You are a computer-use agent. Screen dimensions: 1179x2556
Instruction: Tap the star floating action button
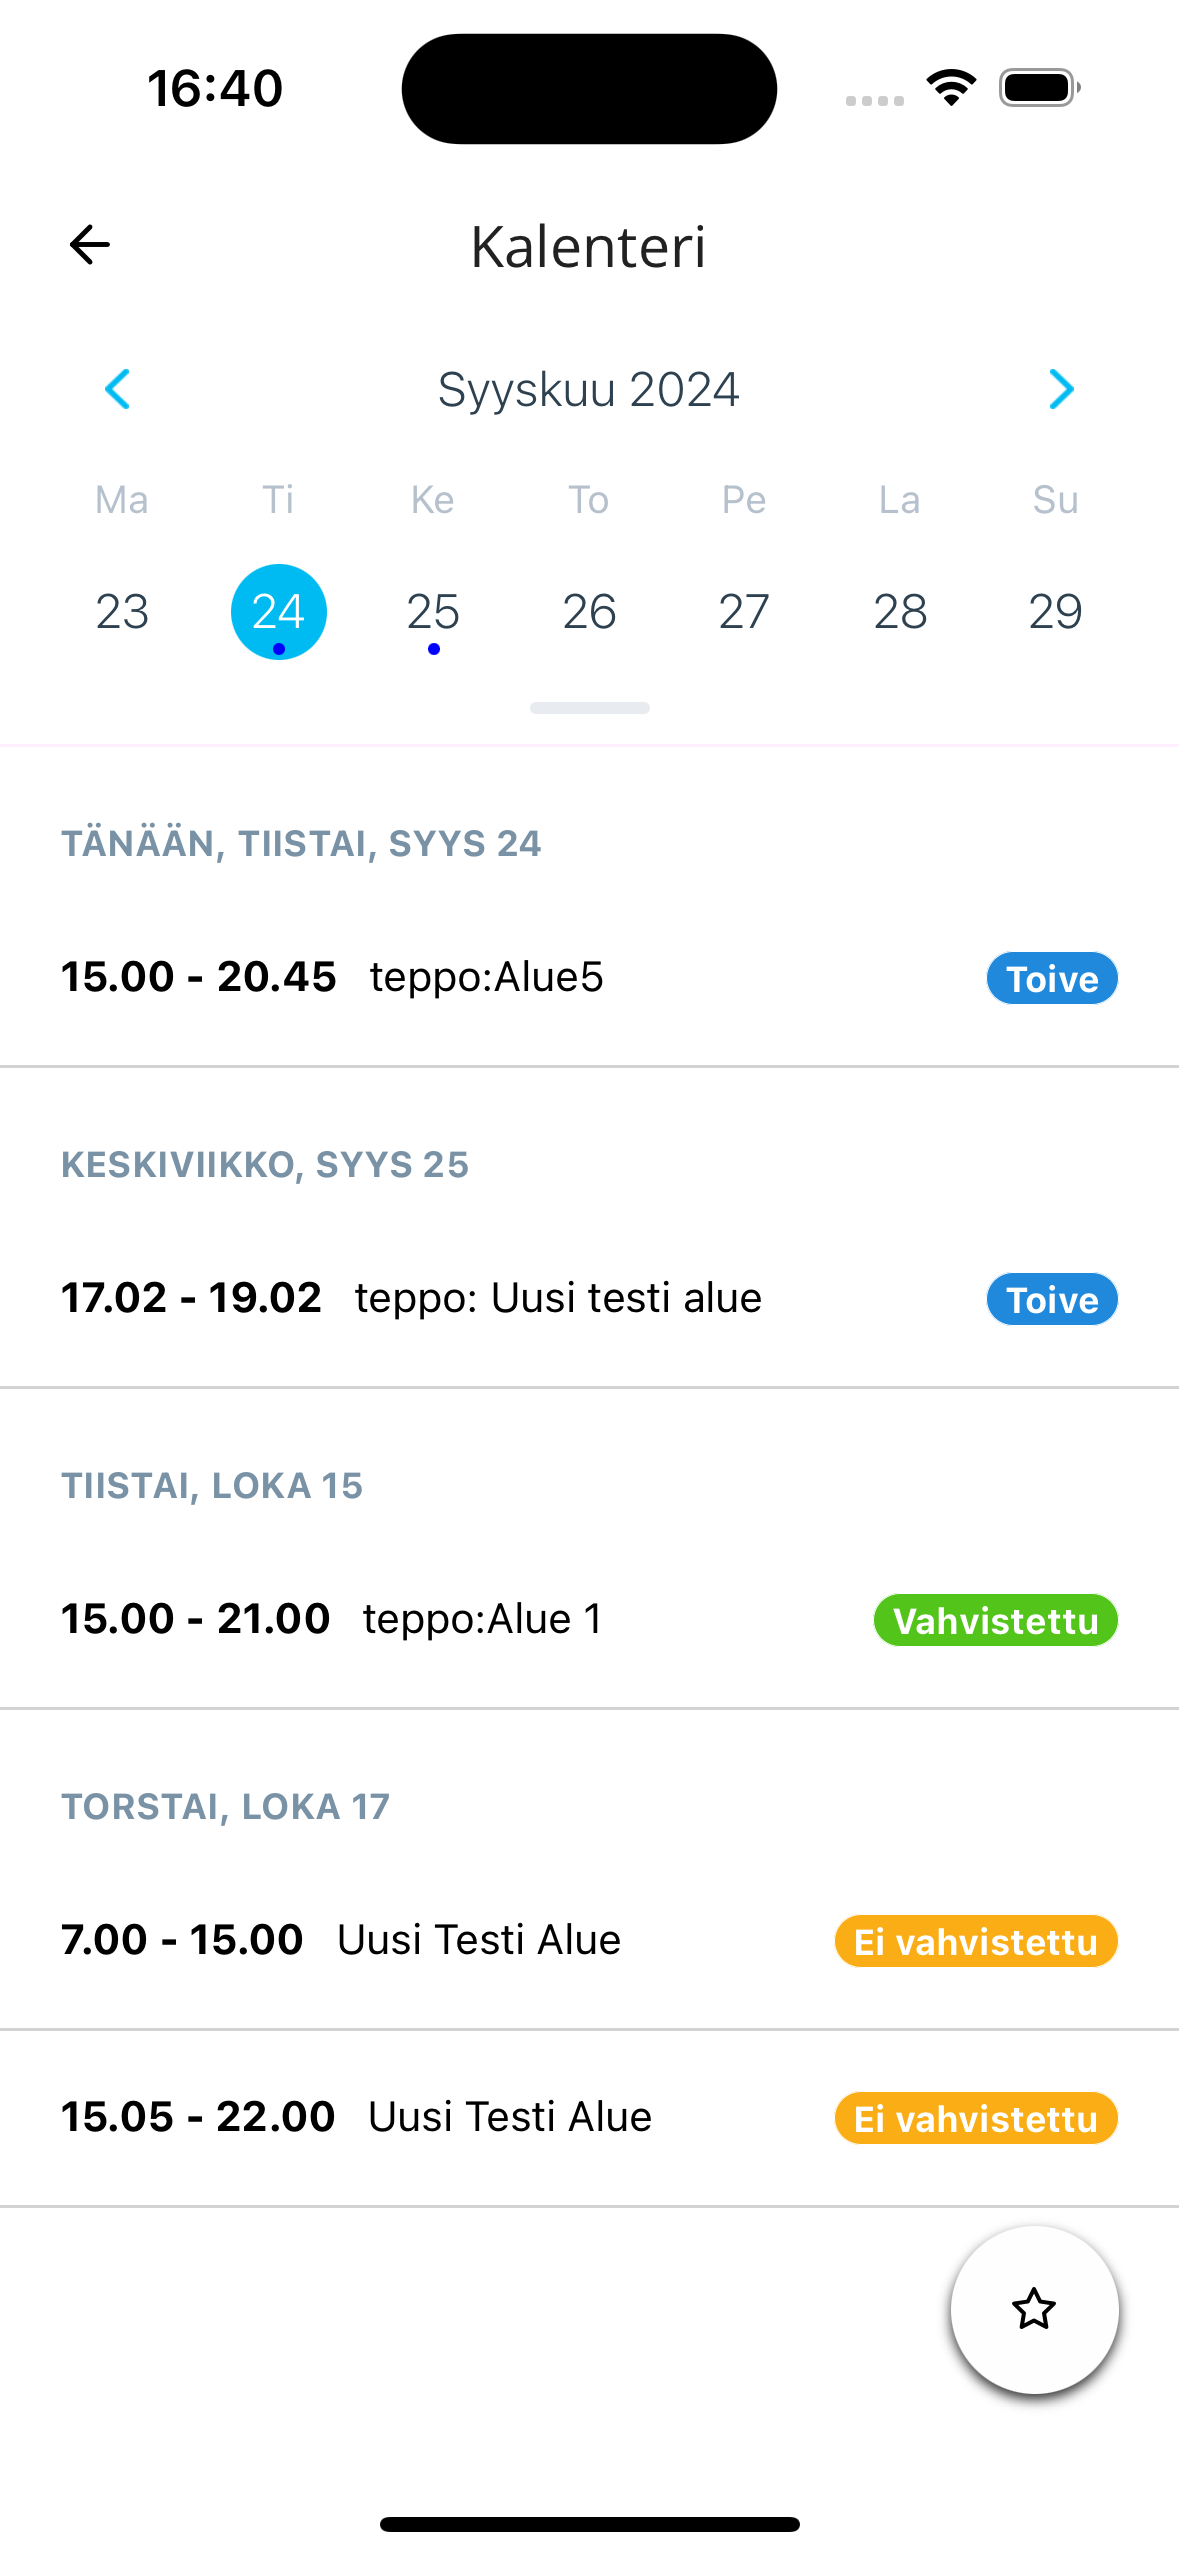click(x=1034, y=2309)
